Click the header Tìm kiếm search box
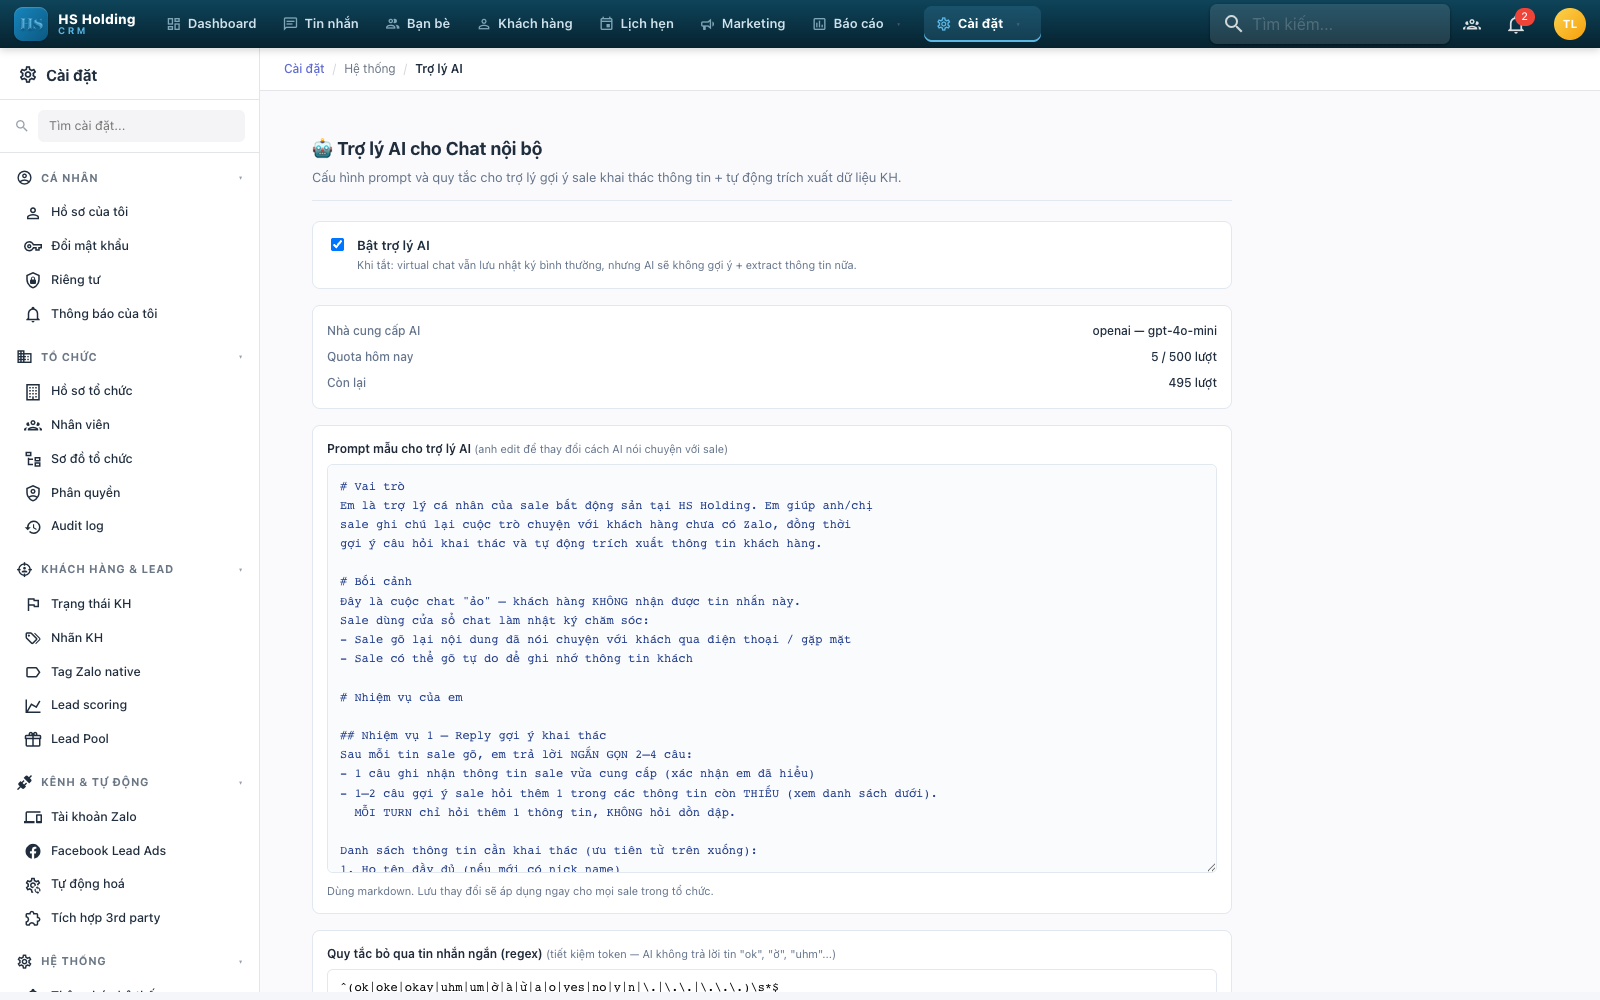 [1330, 24]
